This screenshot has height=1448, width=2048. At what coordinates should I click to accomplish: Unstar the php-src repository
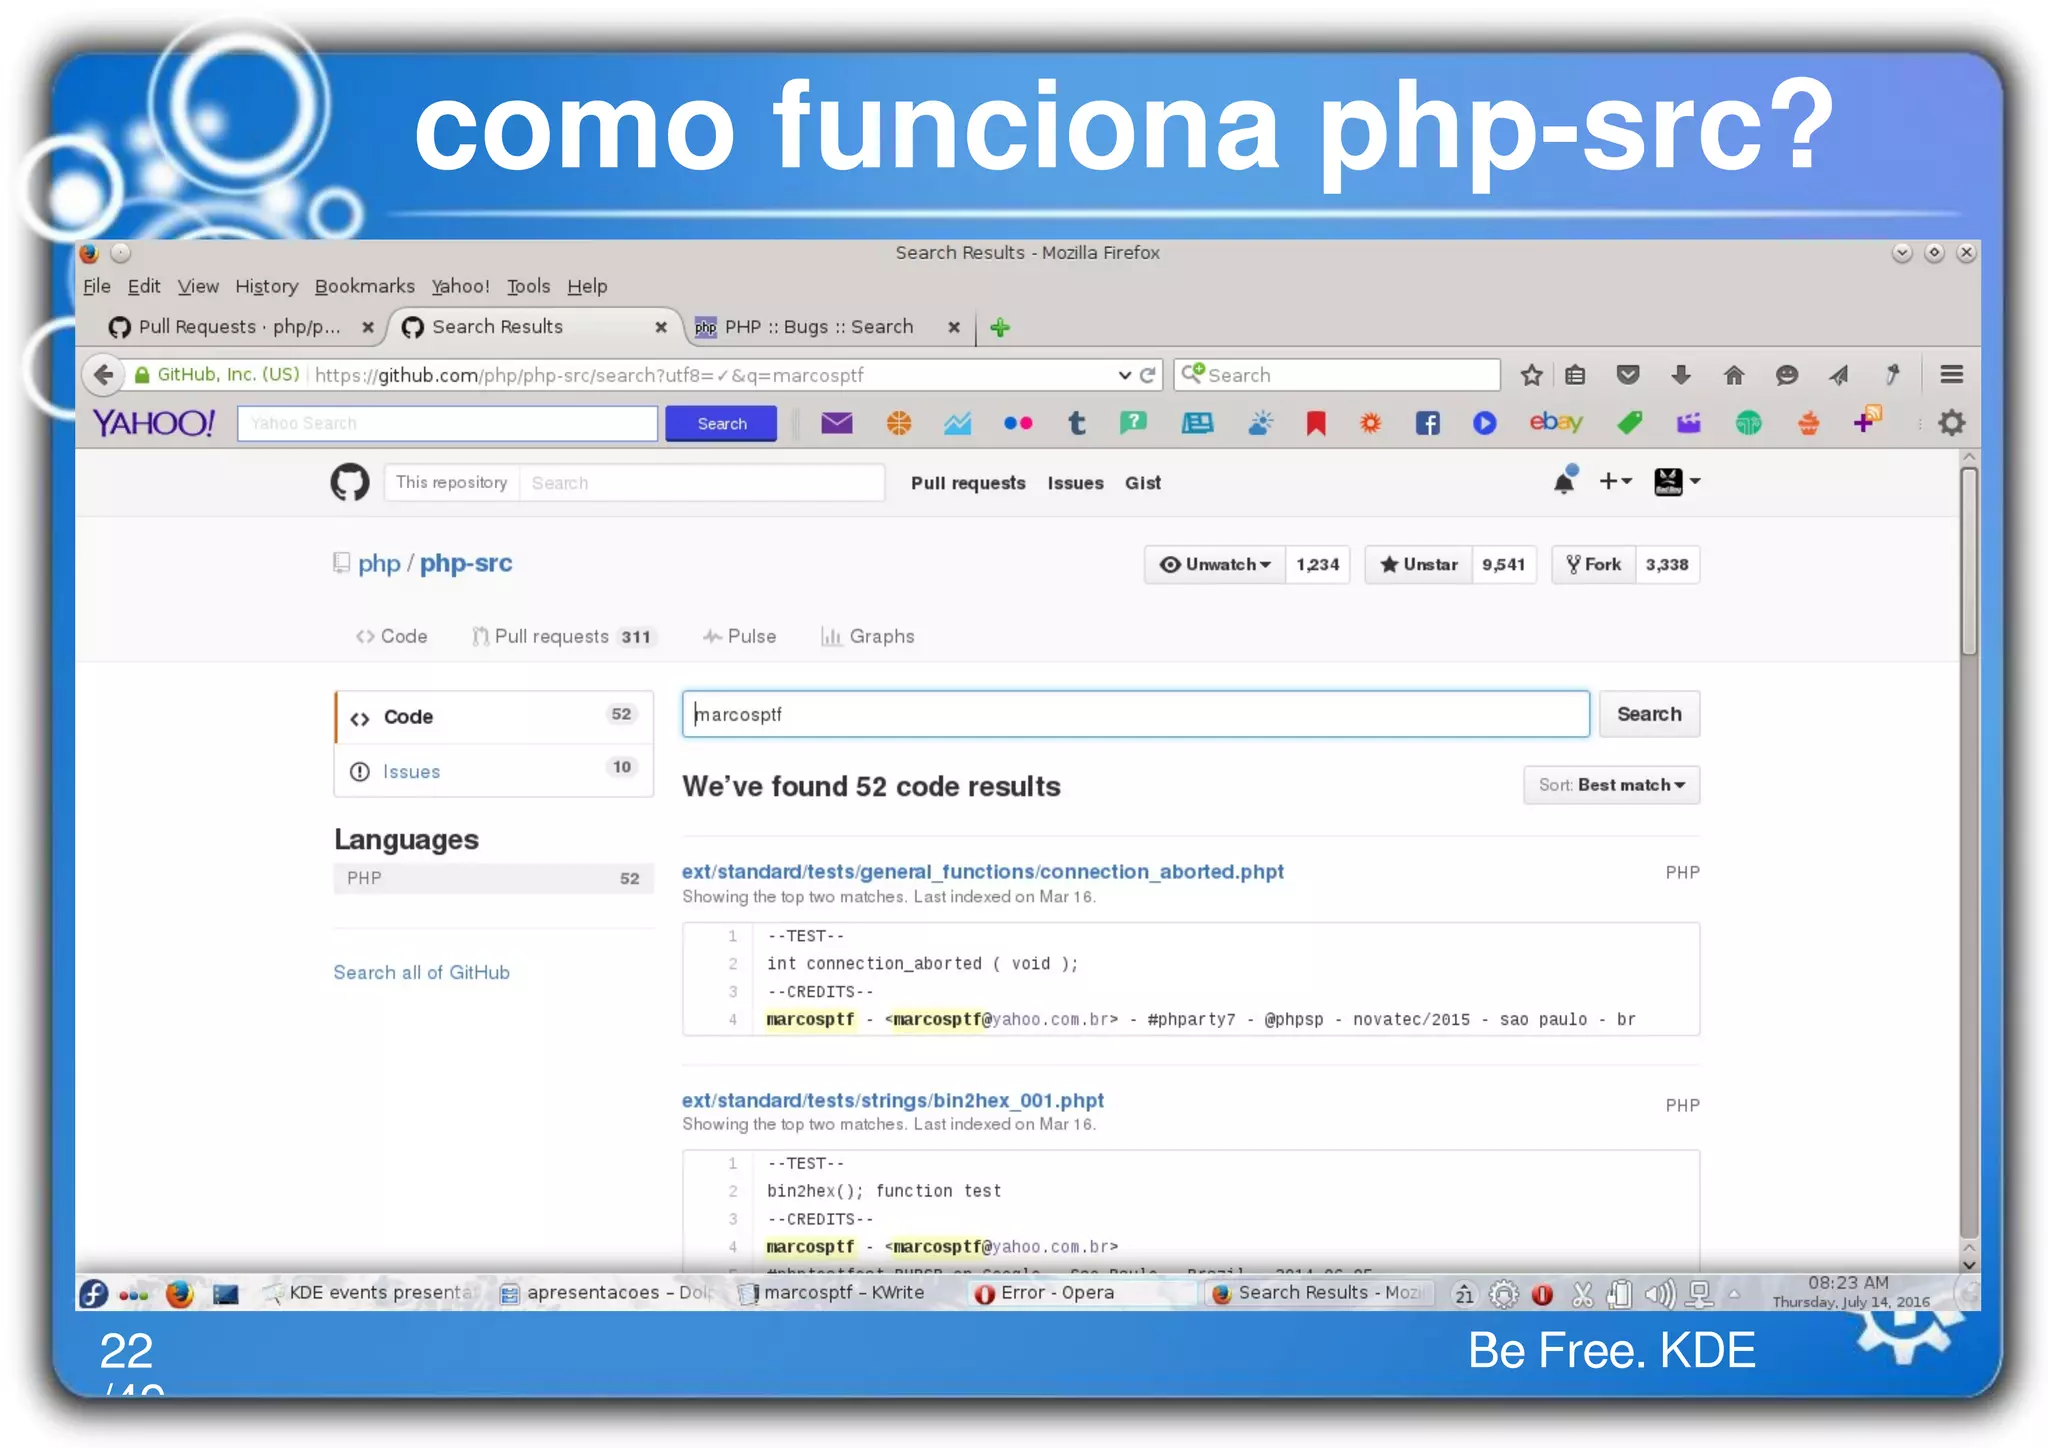click(x=1419, y=564)
